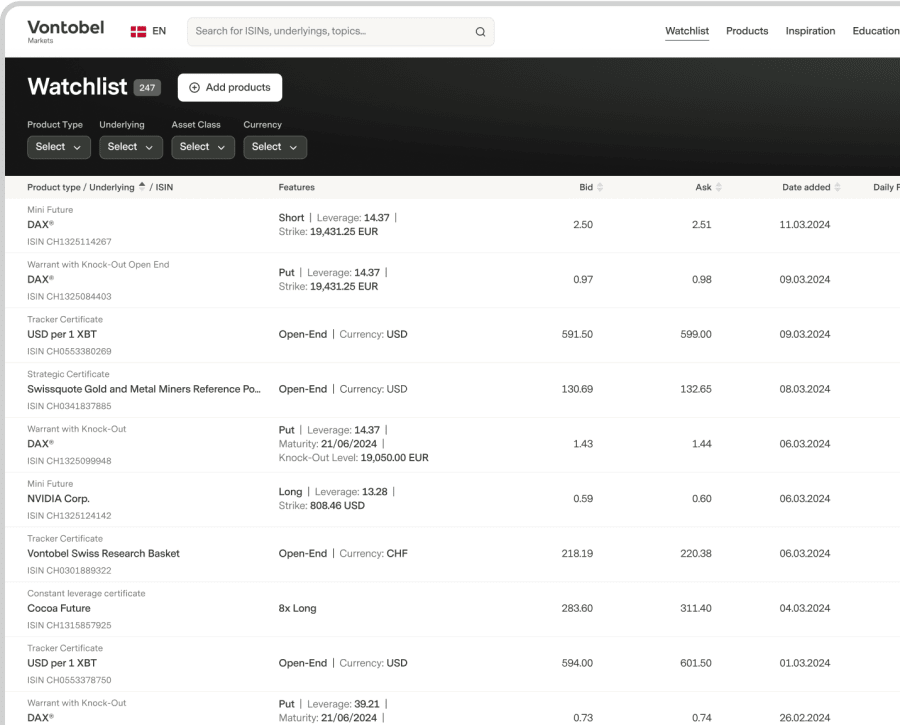The height and width of the screenshot is (725, 900).
Task: Sort the Ask column
Action: [x=719, y=187]
